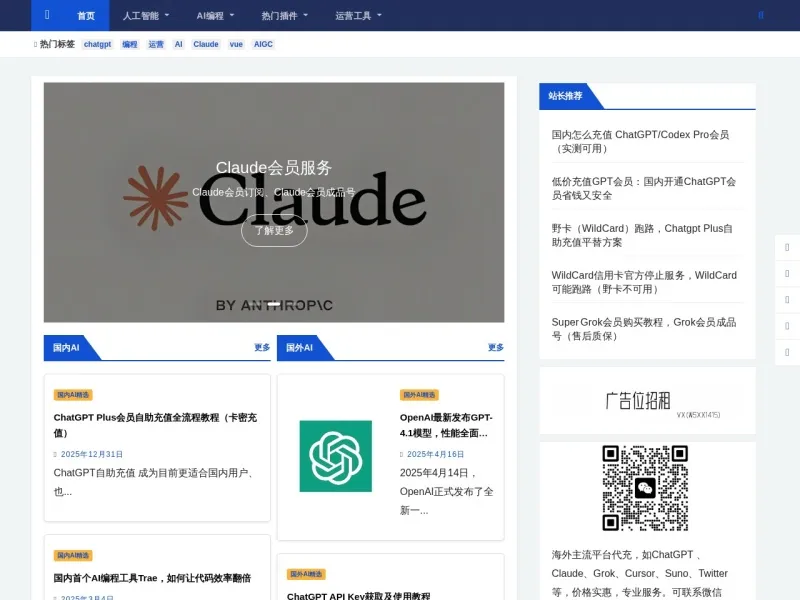Click 国外AI精选 badge on GPT-4.1 card

coord(419,395)
